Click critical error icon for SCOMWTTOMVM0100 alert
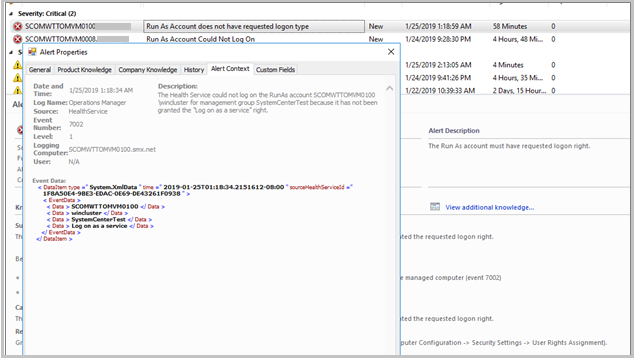This screenshot has height=362, width=635. [17, 27]
